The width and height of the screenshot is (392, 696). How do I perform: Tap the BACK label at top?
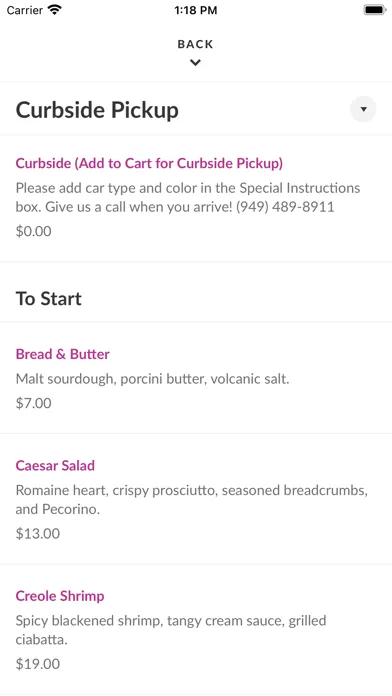[195, 44]
